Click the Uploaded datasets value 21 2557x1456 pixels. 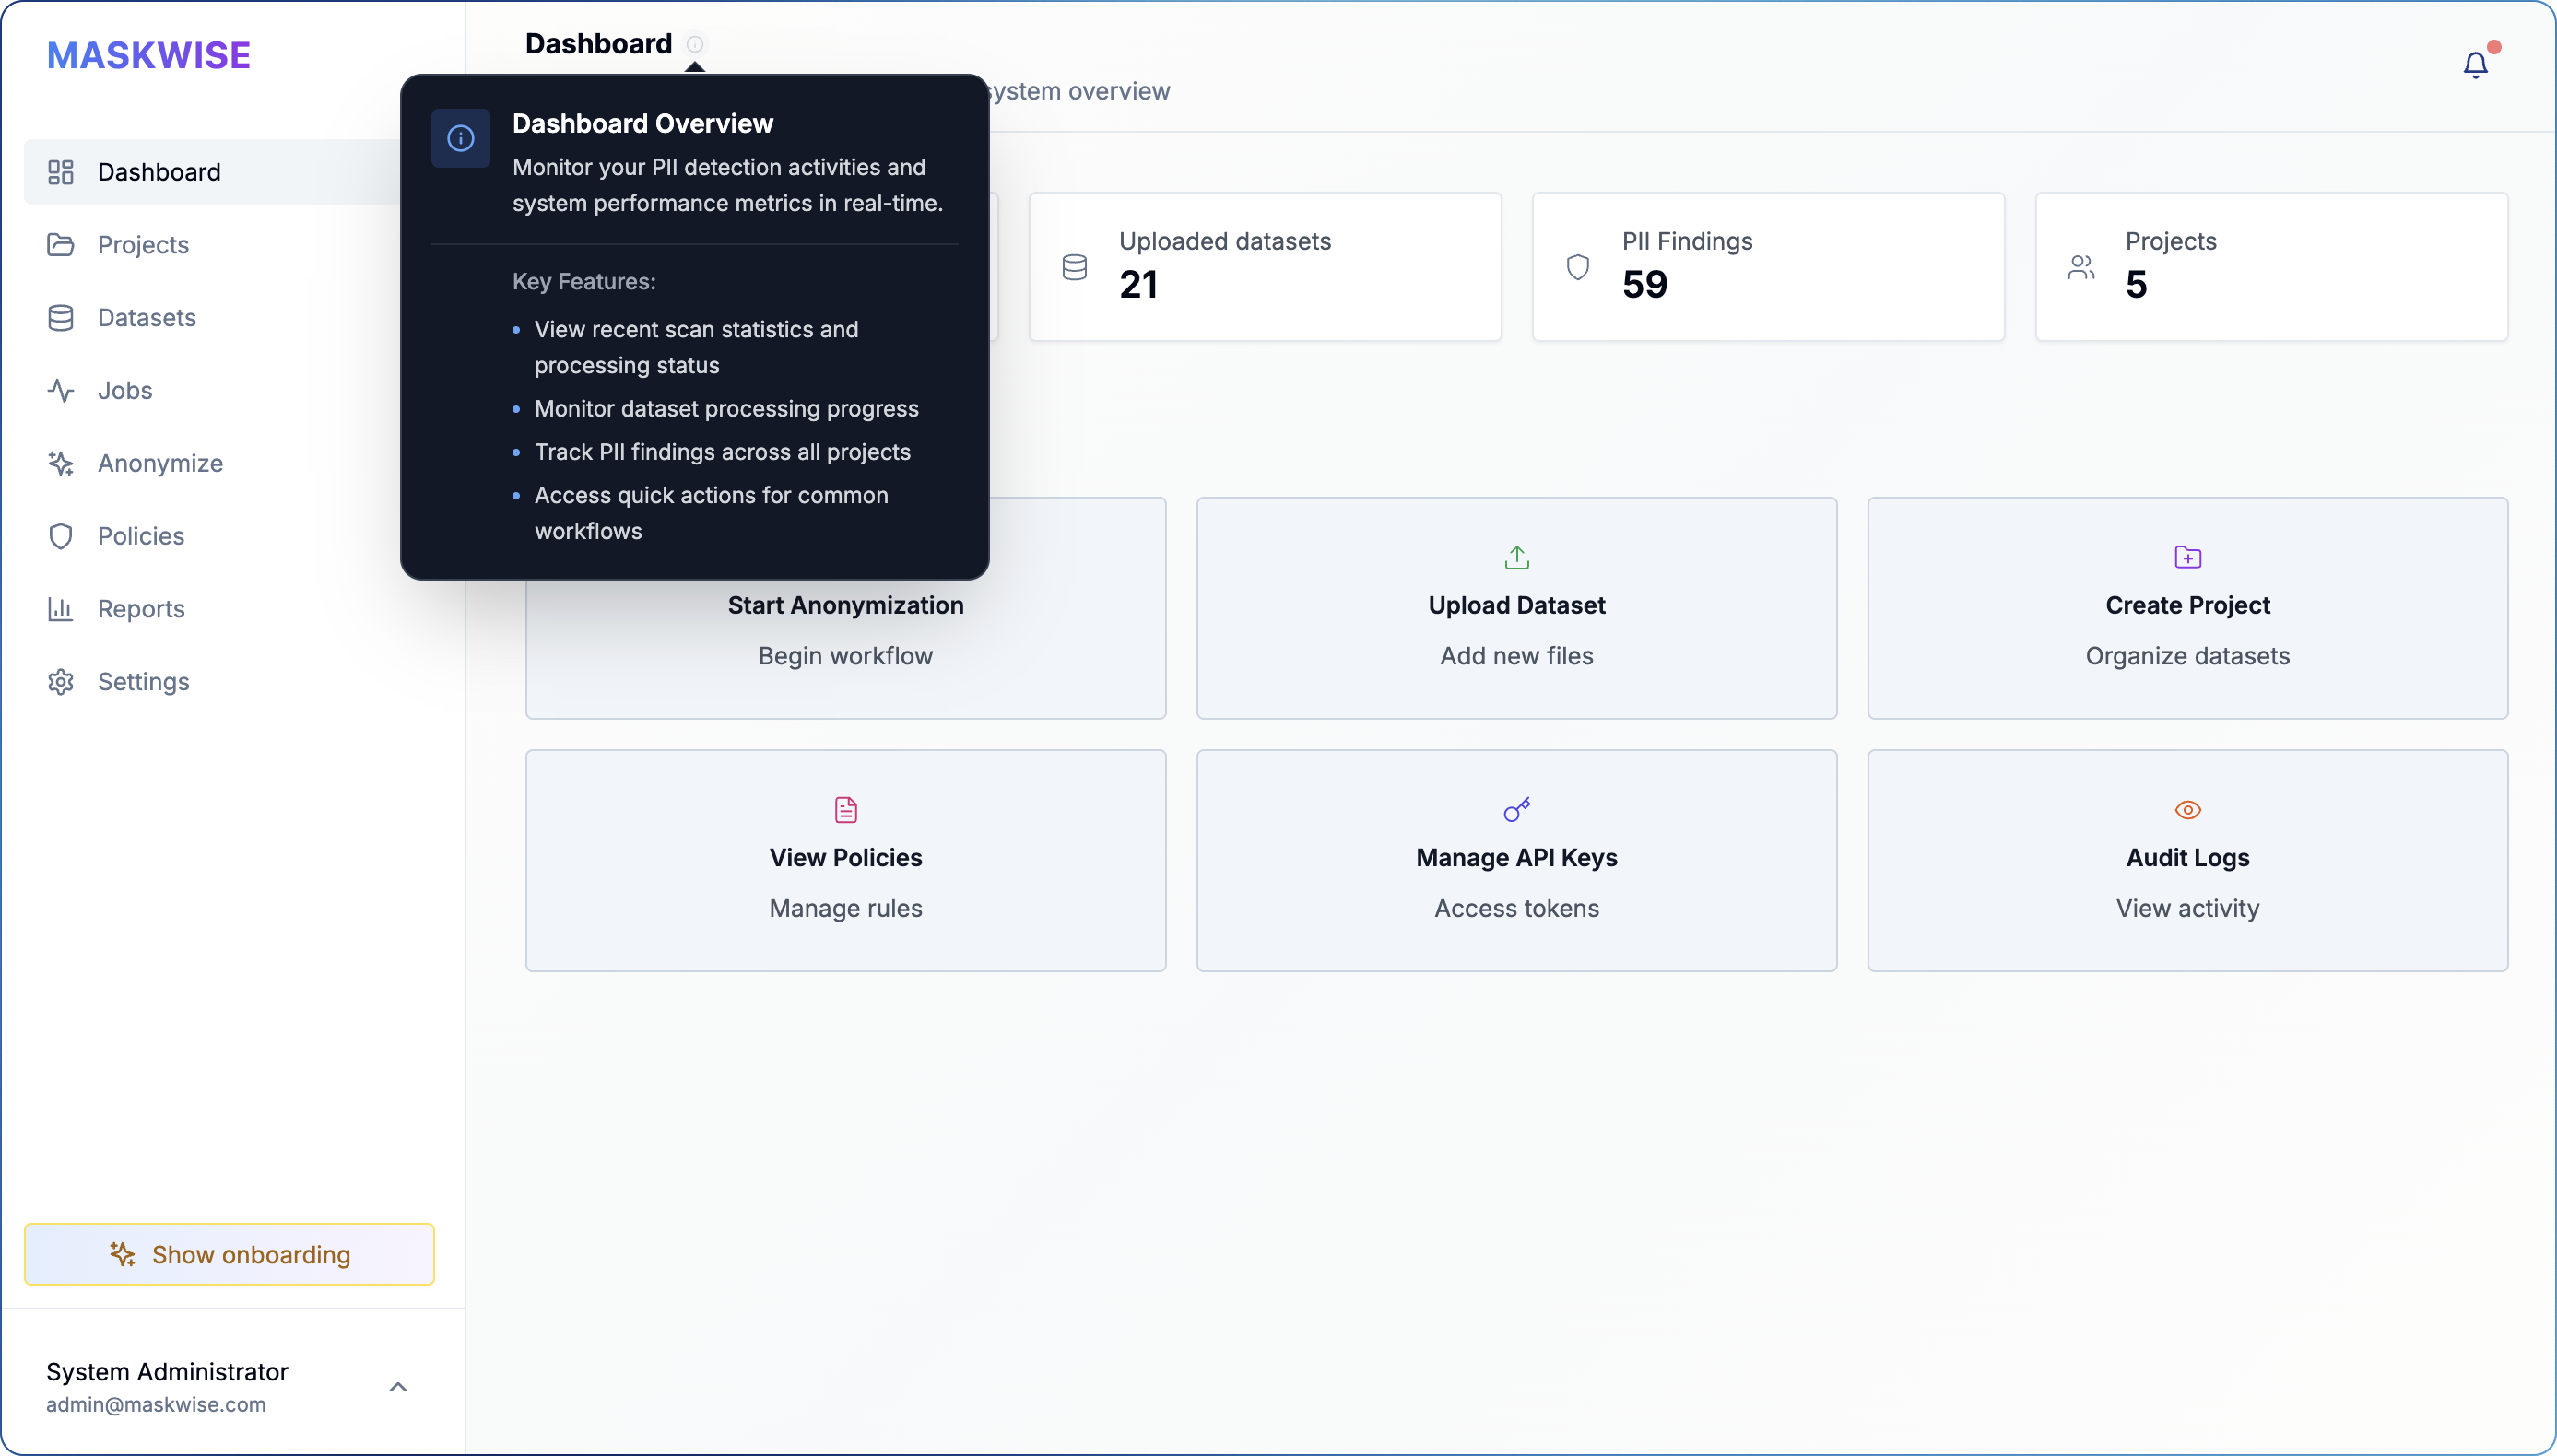coord(1138,285)
